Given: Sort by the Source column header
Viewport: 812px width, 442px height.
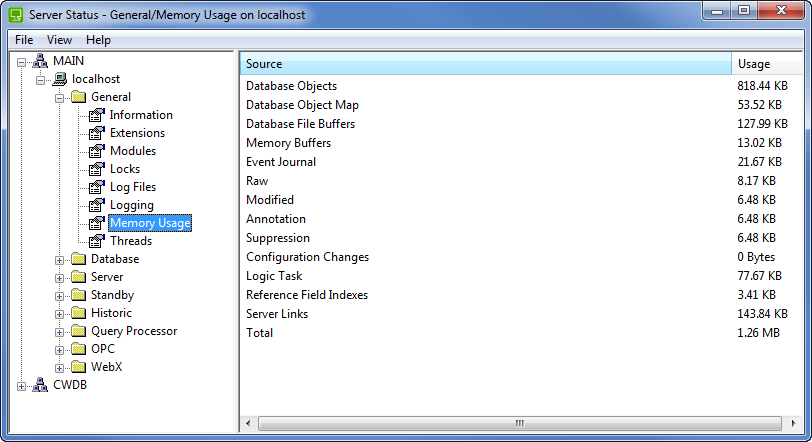Looking at the screenshot, I should (x=485, y=64).
